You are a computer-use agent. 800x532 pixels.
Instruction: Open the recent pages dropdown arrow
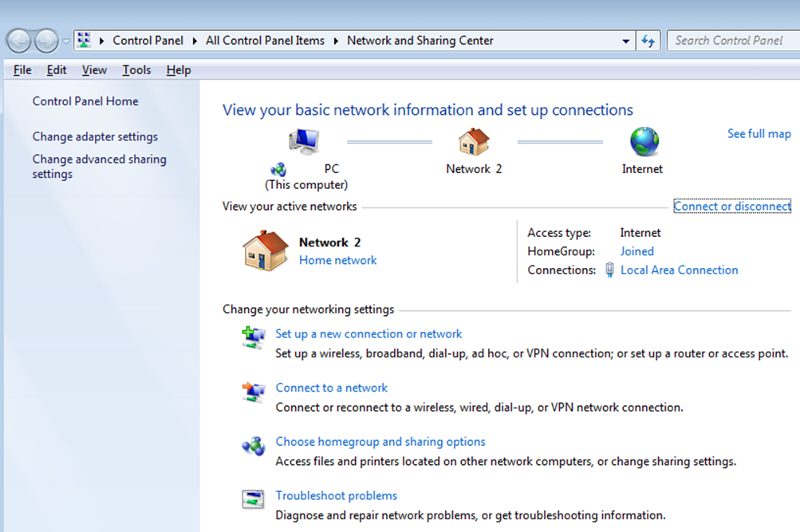[66, 41]
